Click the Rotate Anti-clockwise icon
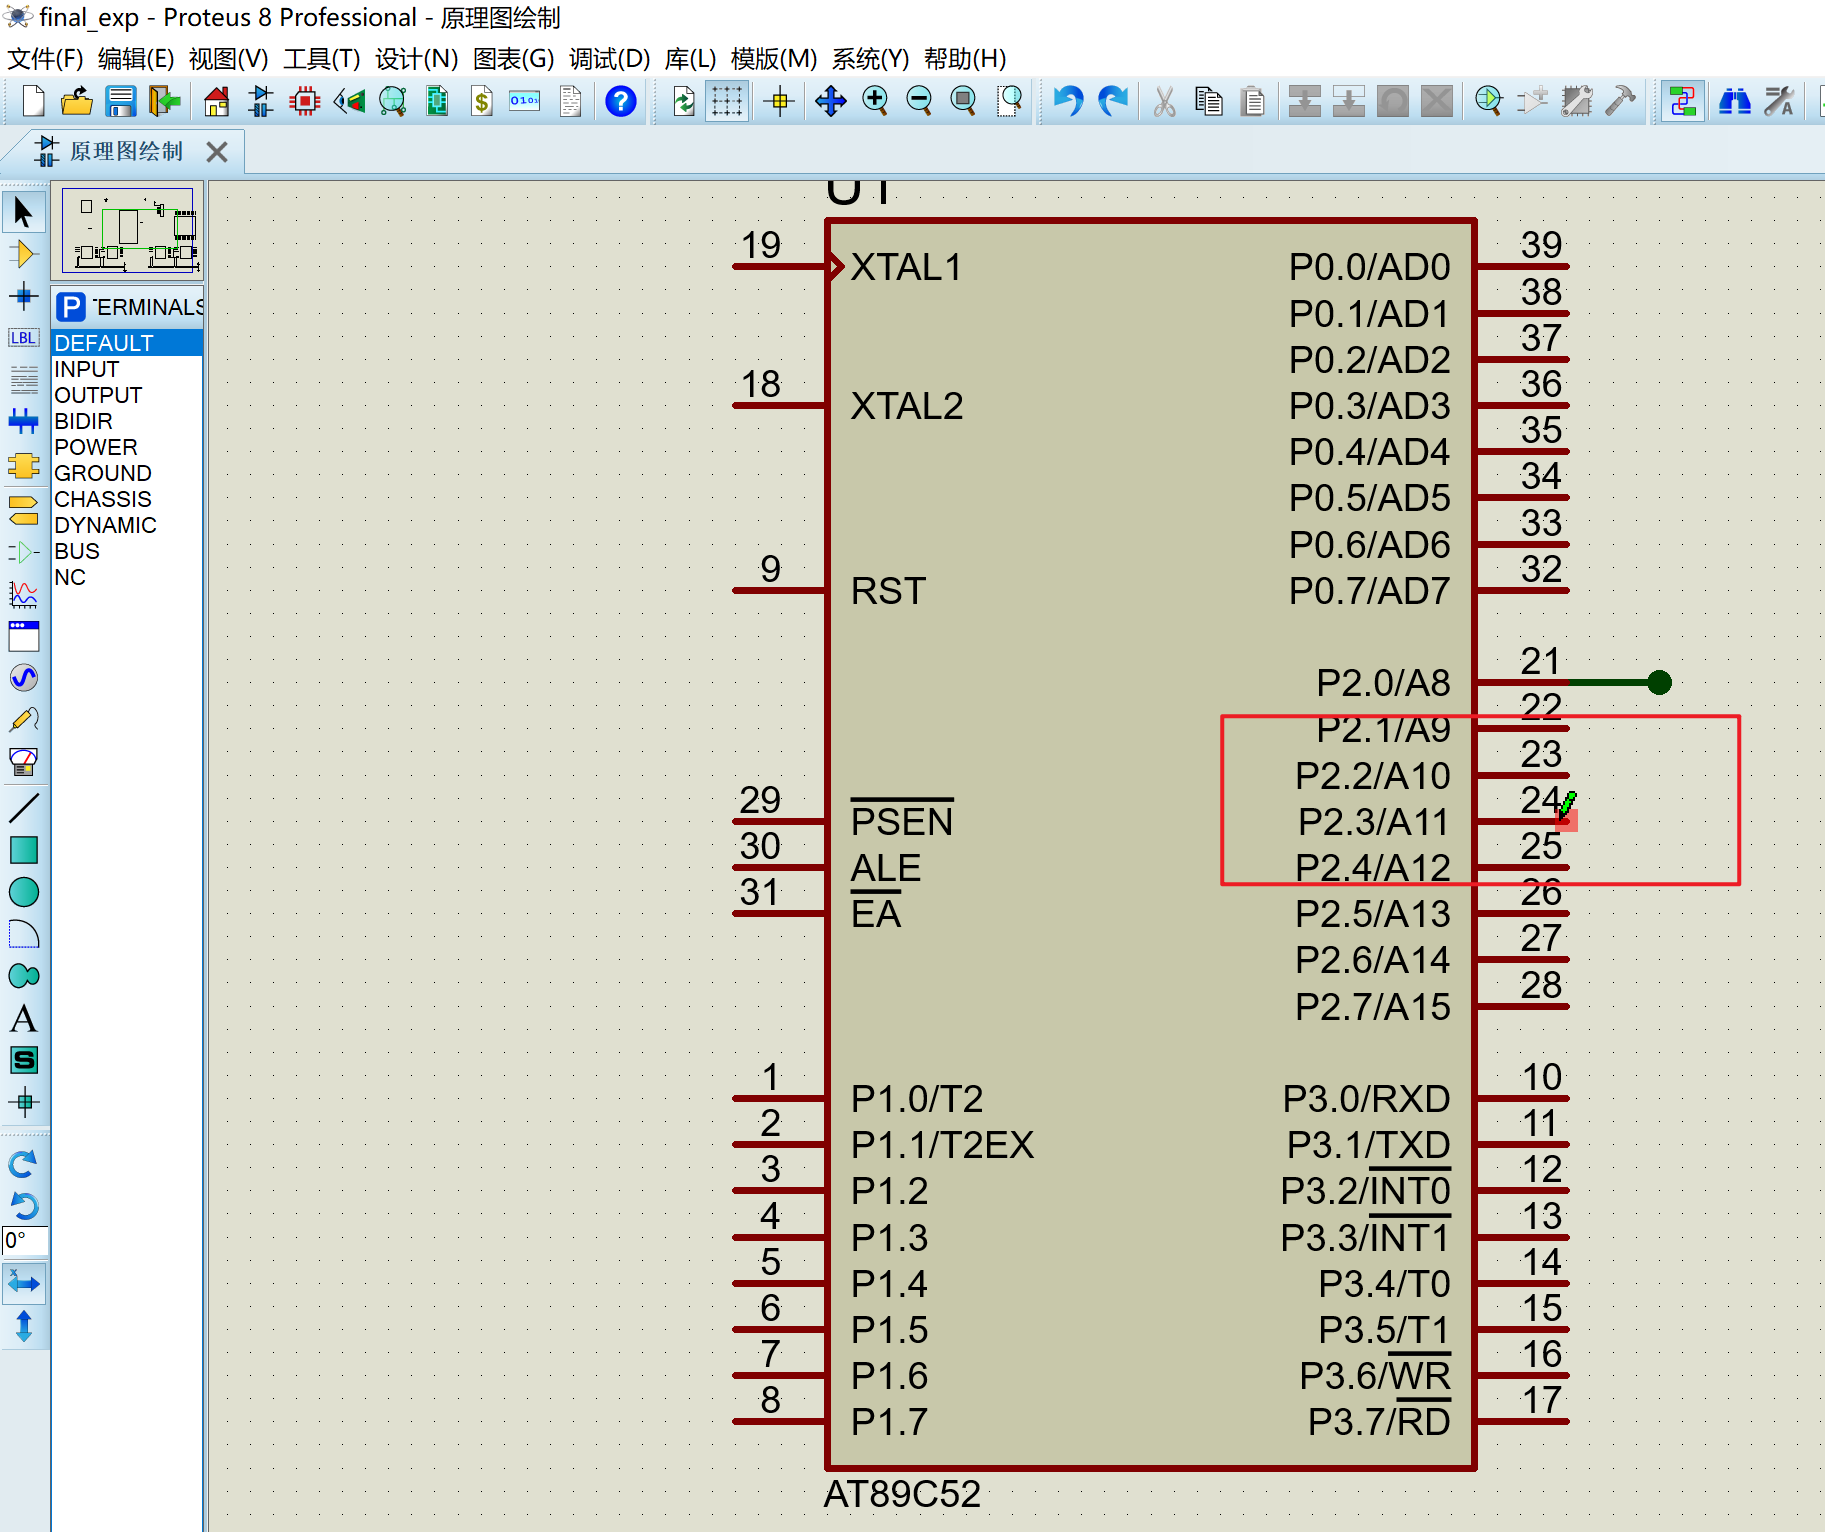1825x1532 pixels. tap(24, 1206)
